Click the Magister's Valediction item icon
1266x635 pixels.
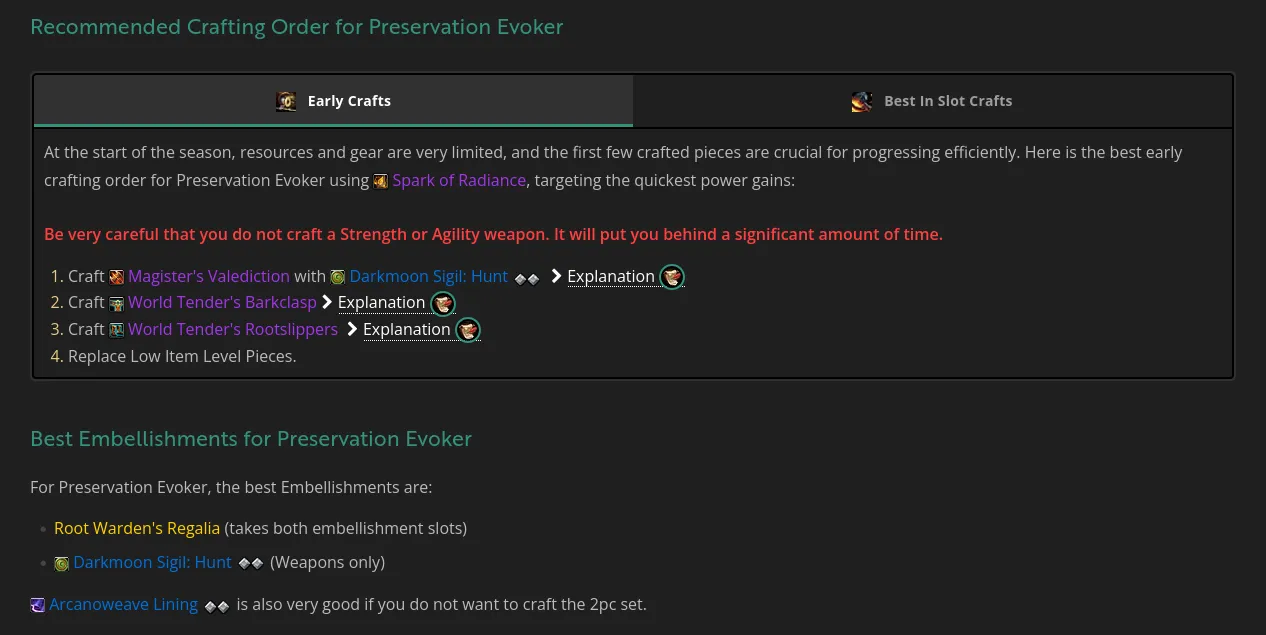tap(116, 276)
